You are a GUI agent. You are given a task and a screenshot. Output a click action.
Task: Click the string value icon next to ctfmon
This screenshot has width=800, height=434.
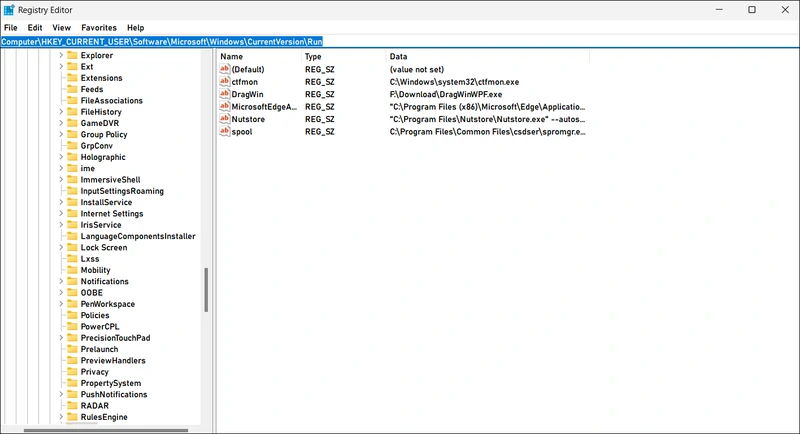224,82
